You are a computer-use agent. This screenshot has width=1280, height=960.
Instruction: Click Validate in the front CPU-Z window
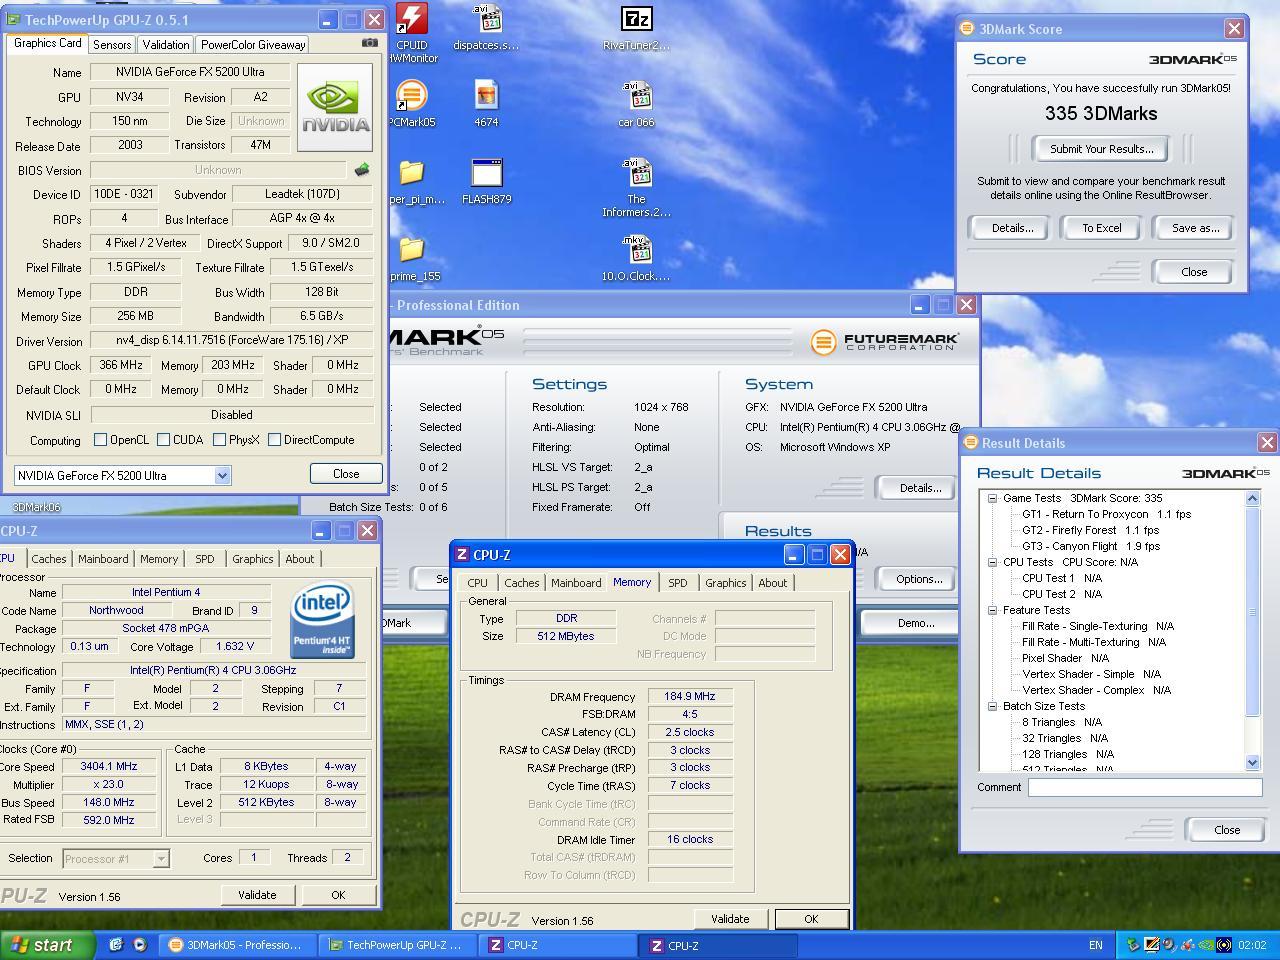coord(729,919)
